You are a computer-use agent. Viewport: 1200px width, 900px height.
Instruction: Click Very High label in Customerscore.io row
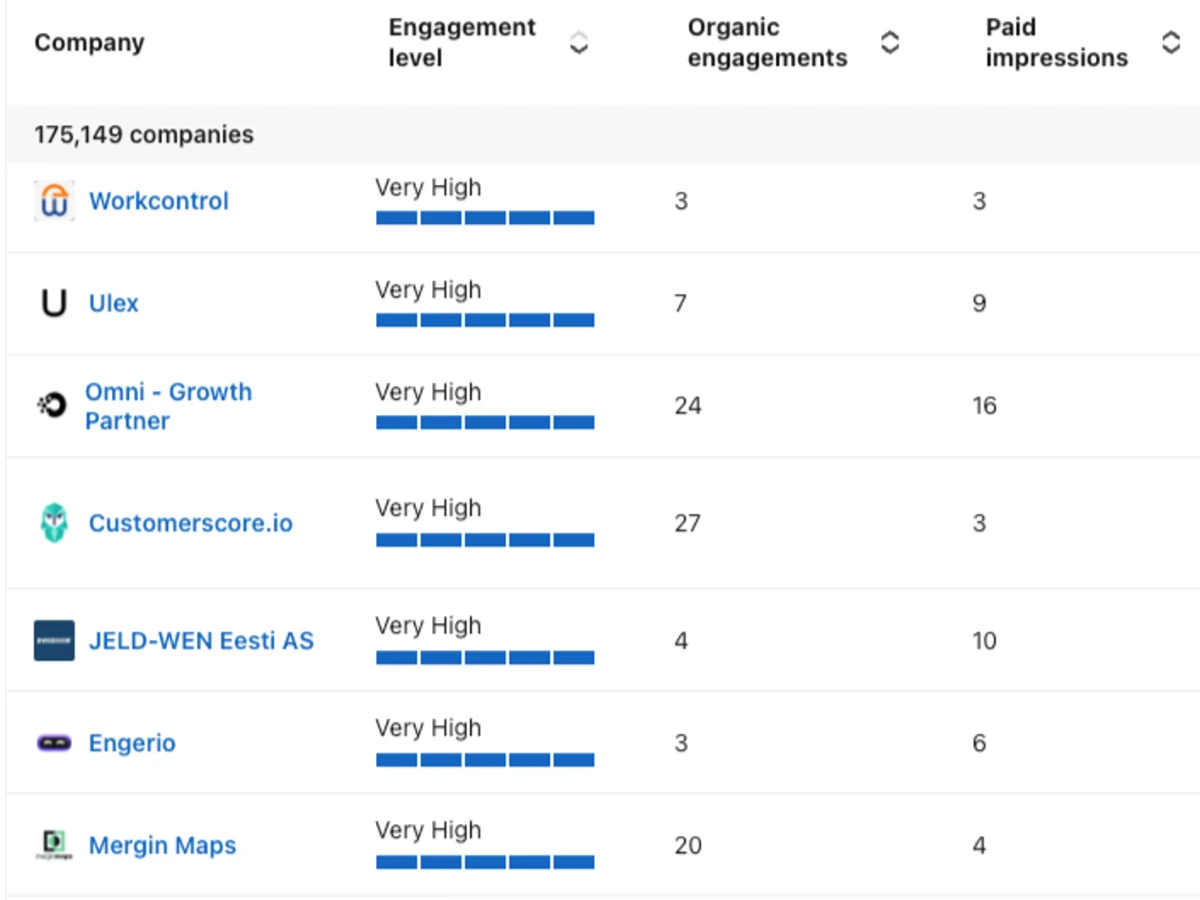coord(428,508)
